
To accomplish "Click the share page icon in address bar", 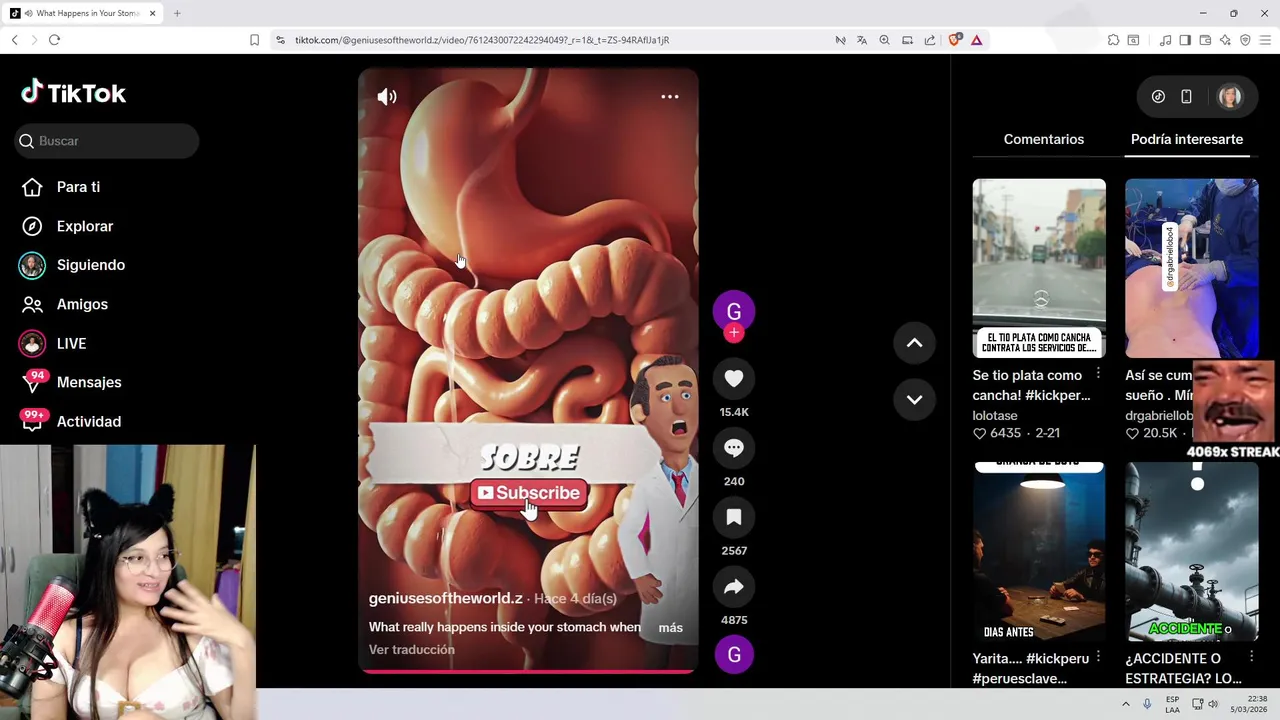I will 930,40.
